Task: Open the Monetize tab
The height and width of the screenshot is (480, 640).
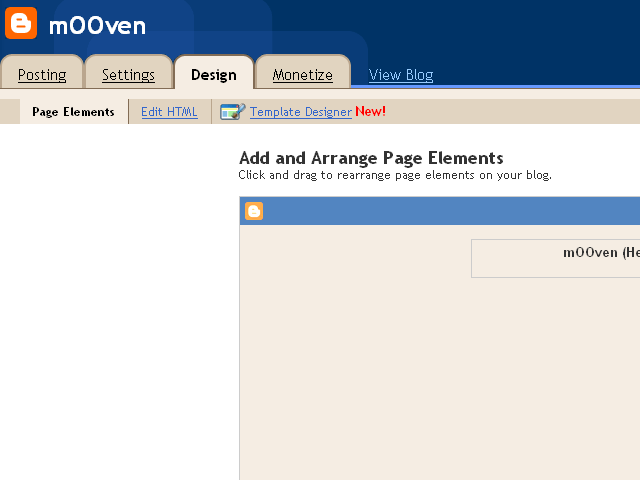Action: click(302, 75)
